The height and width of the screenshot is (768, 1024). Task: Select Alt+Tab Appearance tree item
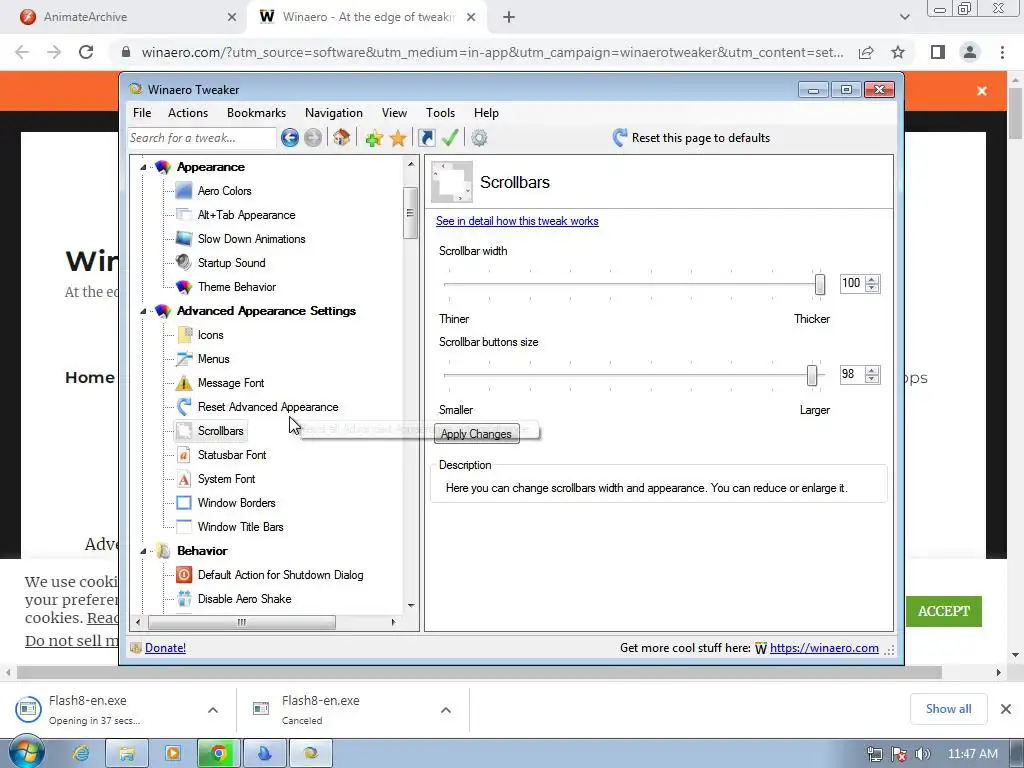point(246,215)
